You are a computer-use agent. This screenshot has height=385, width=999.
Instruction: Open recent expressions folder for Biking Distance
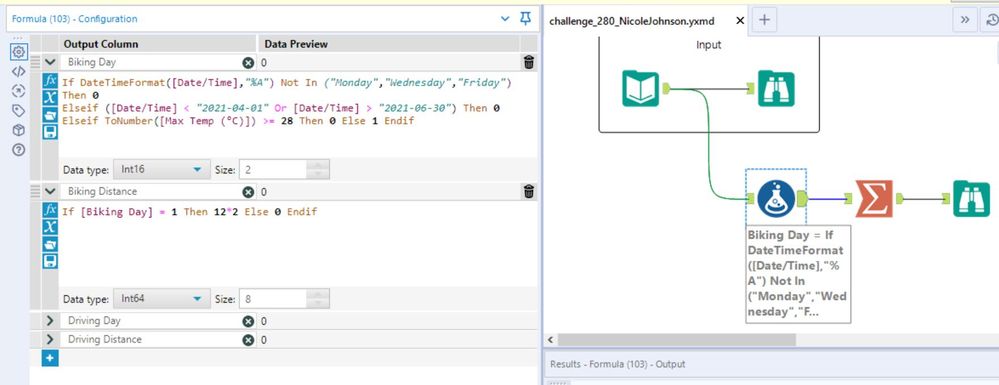coord(50,243)
